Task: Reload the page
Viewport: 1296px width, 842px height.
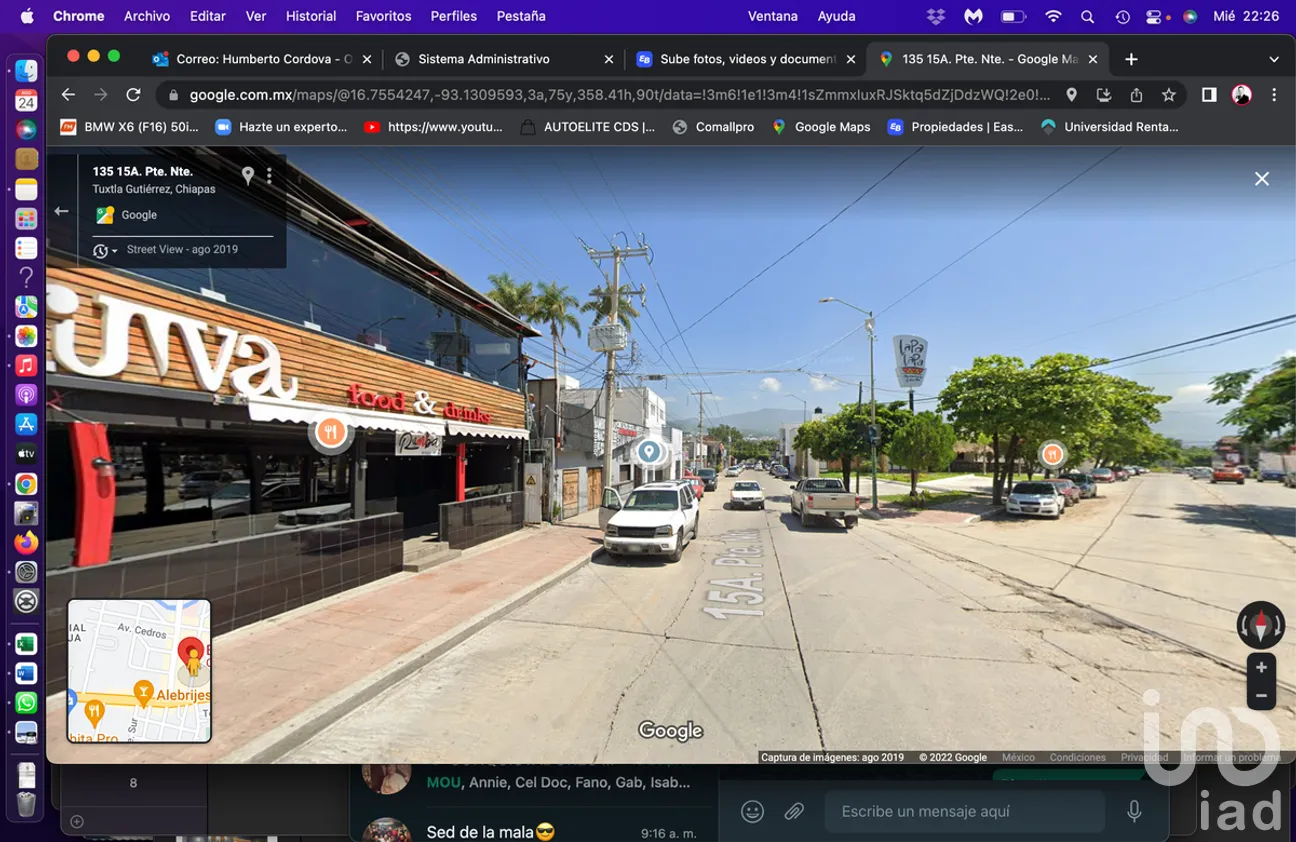Action: (133, 95)
